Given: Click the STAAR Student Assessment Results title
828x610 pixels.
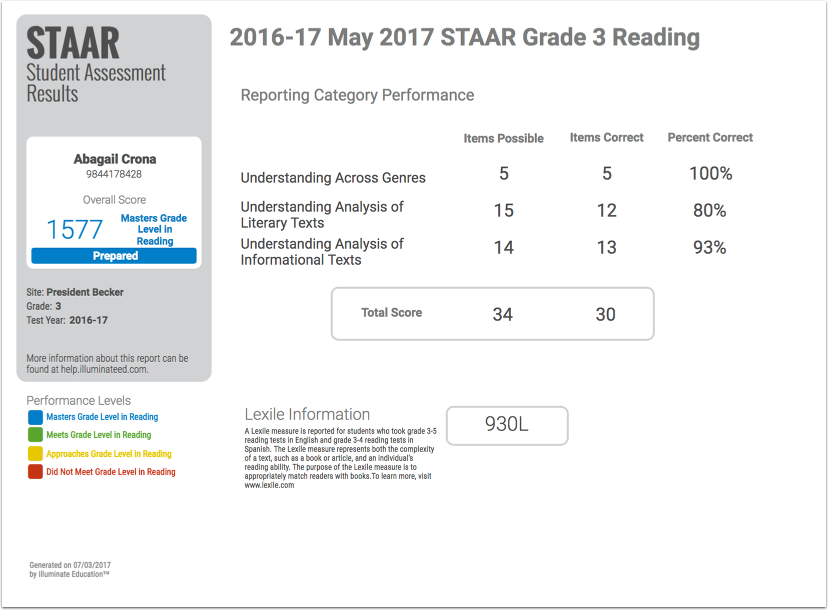Looking at the screenshot, I should point(96,65).
